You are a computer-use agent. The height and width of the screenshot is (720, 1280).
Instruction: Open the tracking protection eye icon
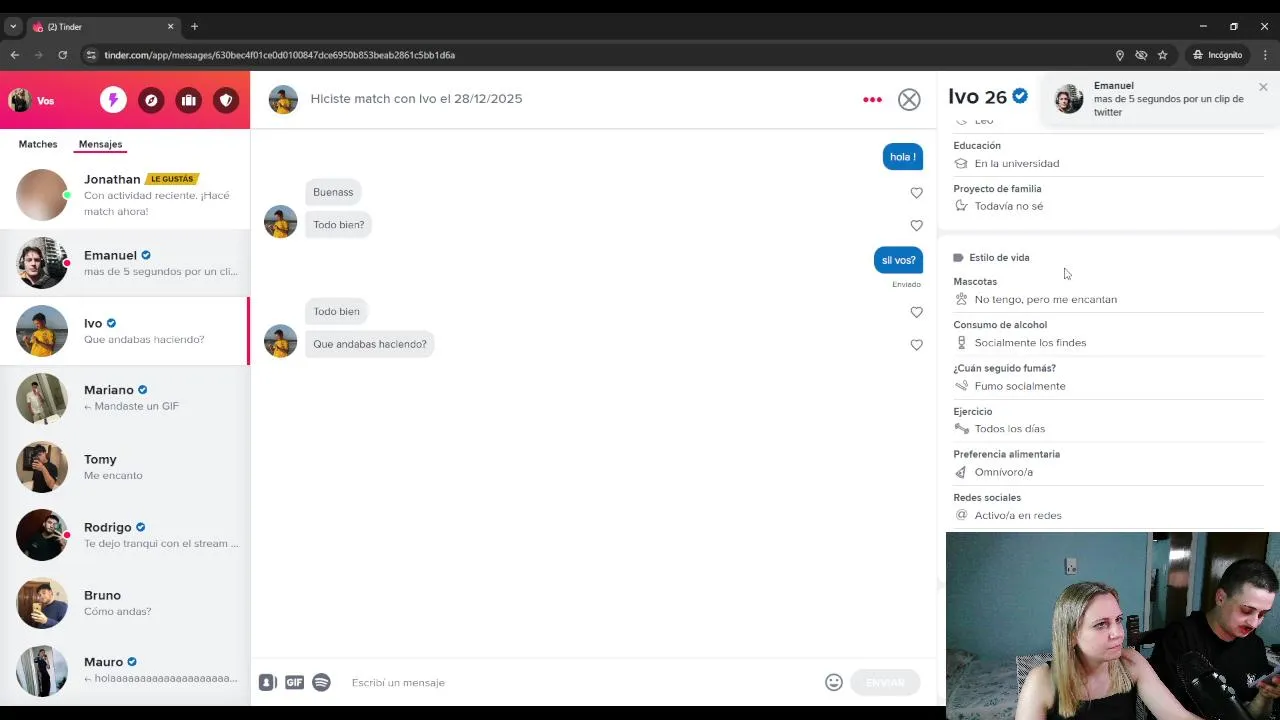(1141, 55)
